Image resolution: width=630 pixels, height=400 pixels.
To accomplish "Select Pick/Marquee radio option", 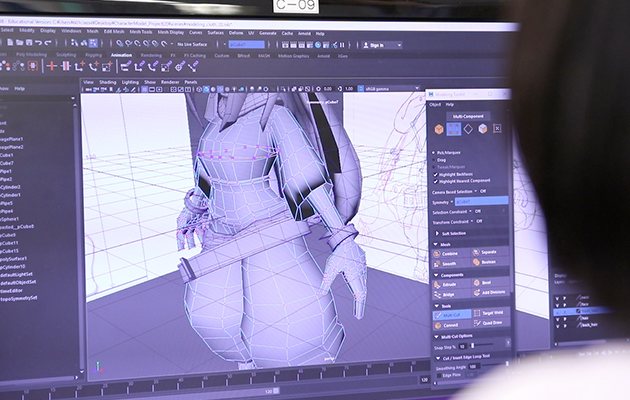I will 434,153.
